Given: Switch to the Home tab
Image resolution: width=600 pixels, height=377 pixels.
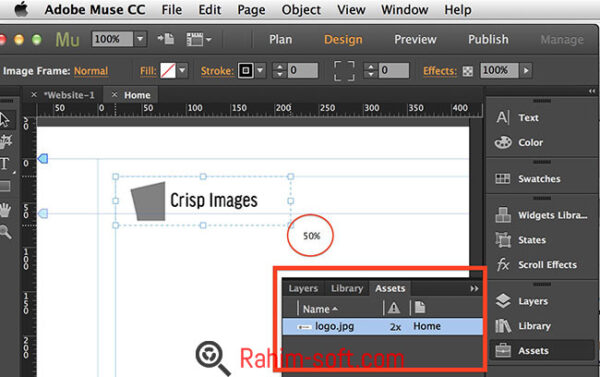Looking at the screenshot, I should [137, 95].
